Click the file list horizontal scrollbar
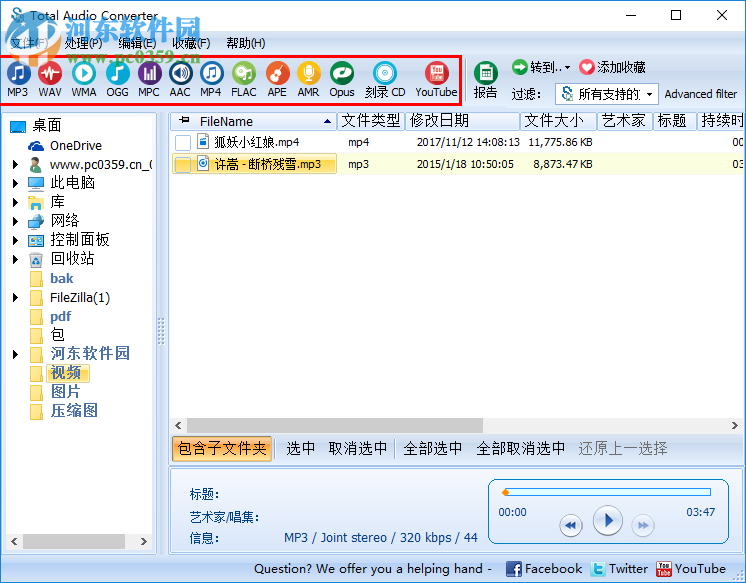 coord(334,425)
